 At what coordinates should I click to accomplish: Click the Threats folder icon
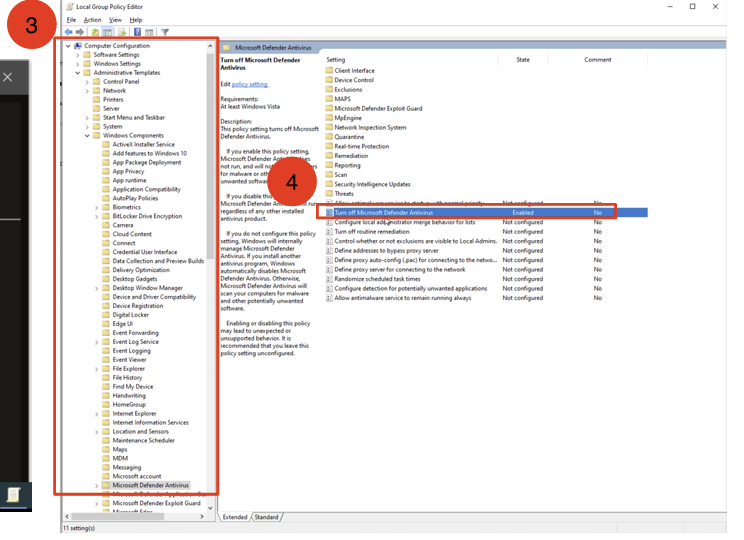(x=329, y=194)
